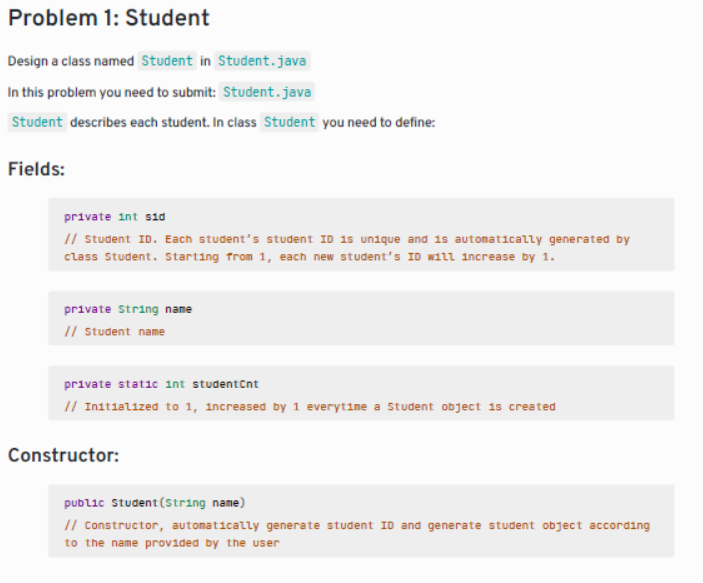Click the Student ID comment text
703x583 pixels.
pyautogui.click(x=347, y=248)
